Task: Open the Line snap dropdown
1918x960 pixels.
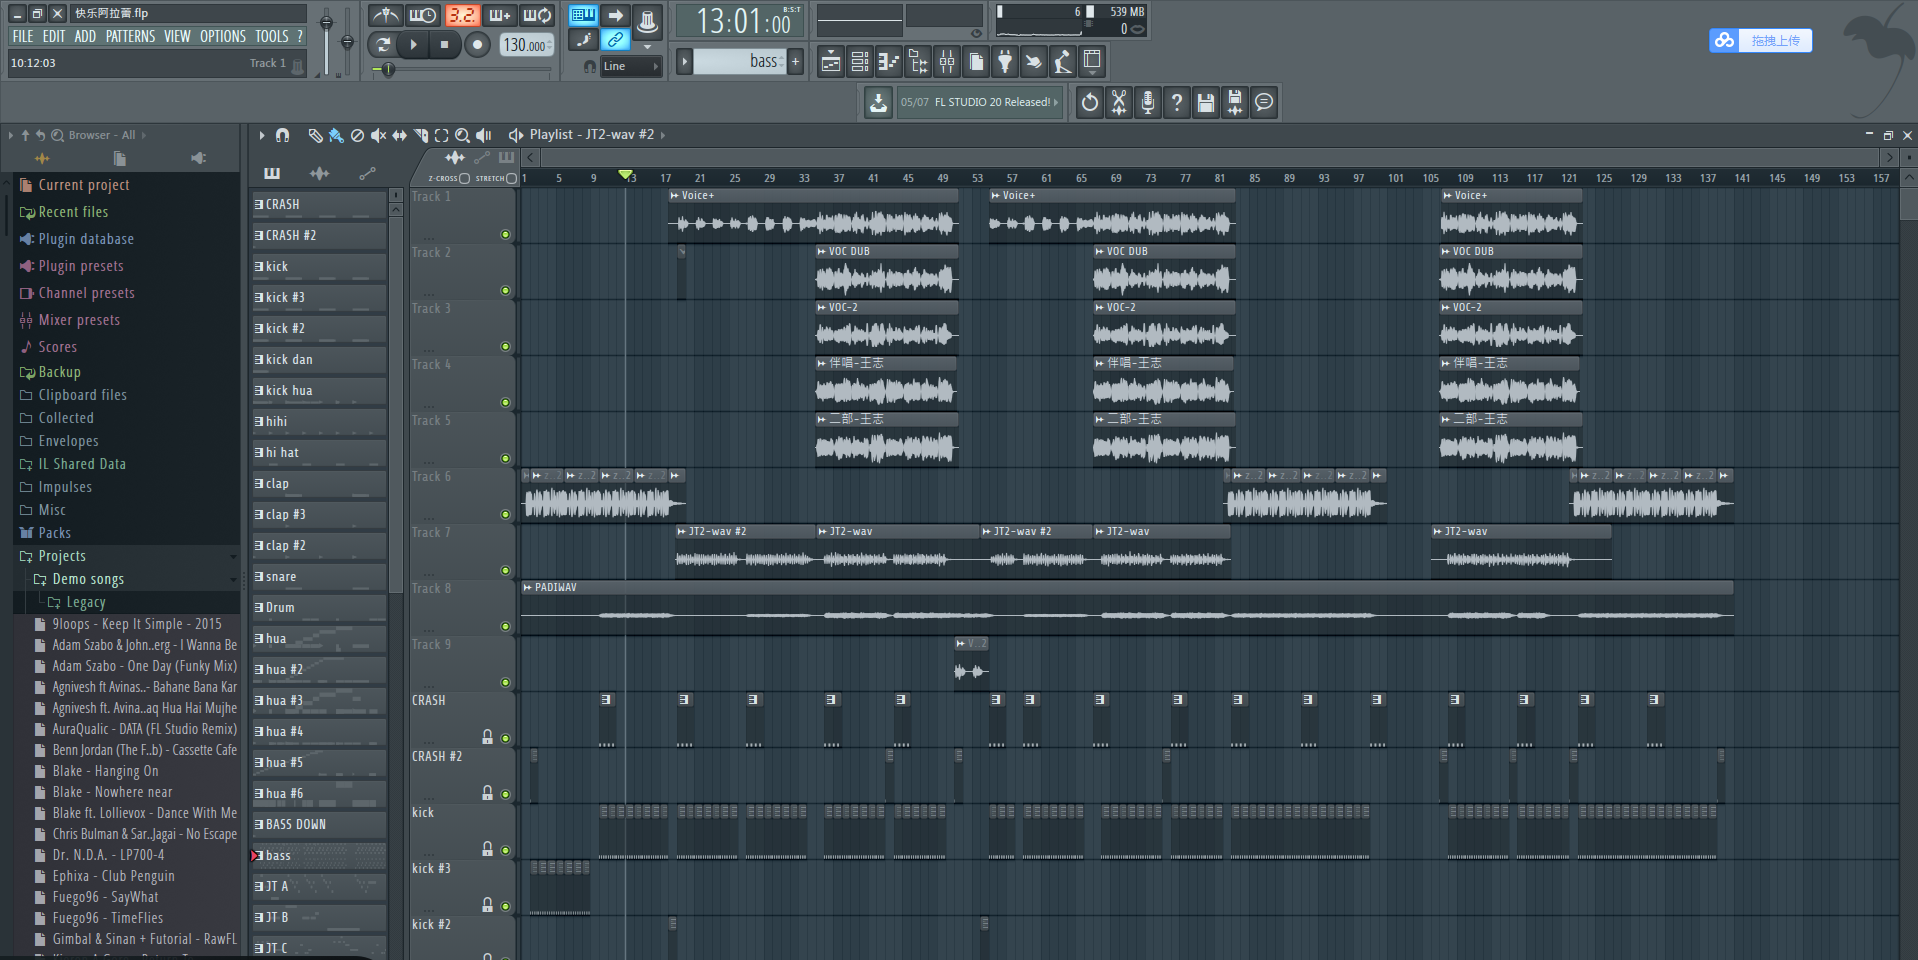Action: 631,67
